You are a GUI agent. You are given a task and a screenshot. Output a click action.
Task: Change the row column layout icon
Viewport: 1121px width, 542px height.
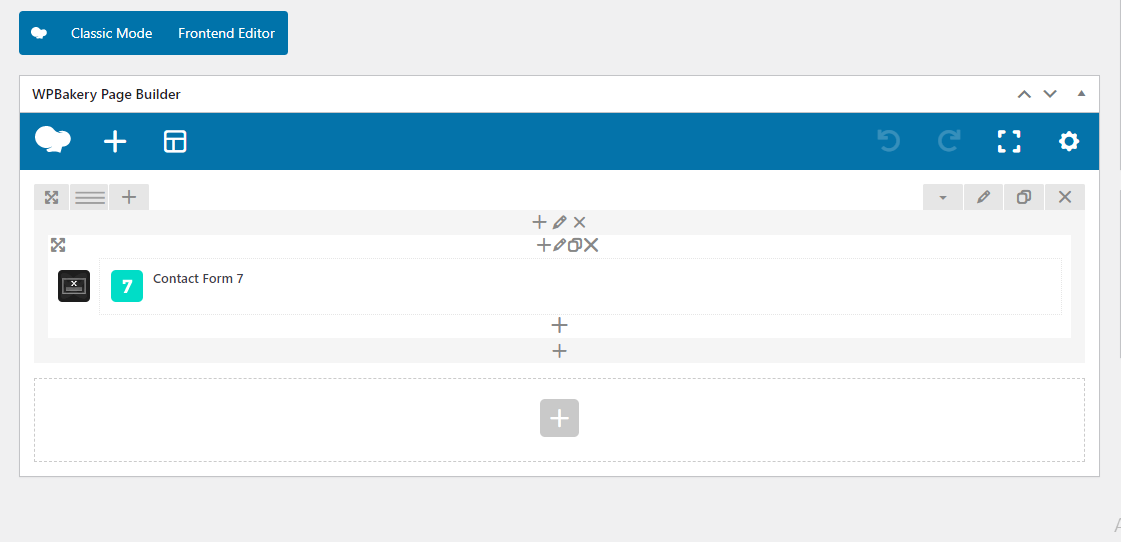pyautogui.click(x=90, y=197)
